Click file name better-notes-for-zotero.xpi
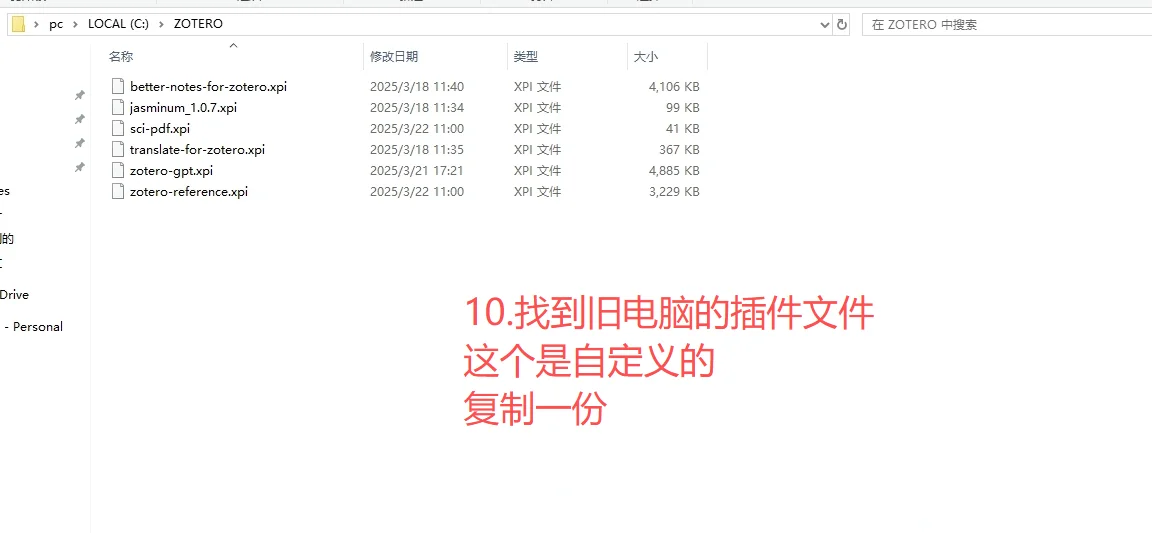 pyautogui.click(x=209, y=86)
